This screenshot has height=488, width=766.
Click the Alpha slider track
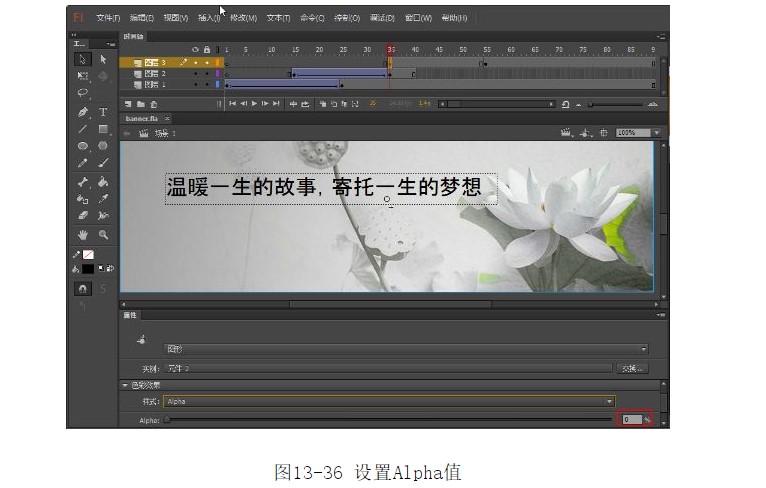click(x=389, y=420)
